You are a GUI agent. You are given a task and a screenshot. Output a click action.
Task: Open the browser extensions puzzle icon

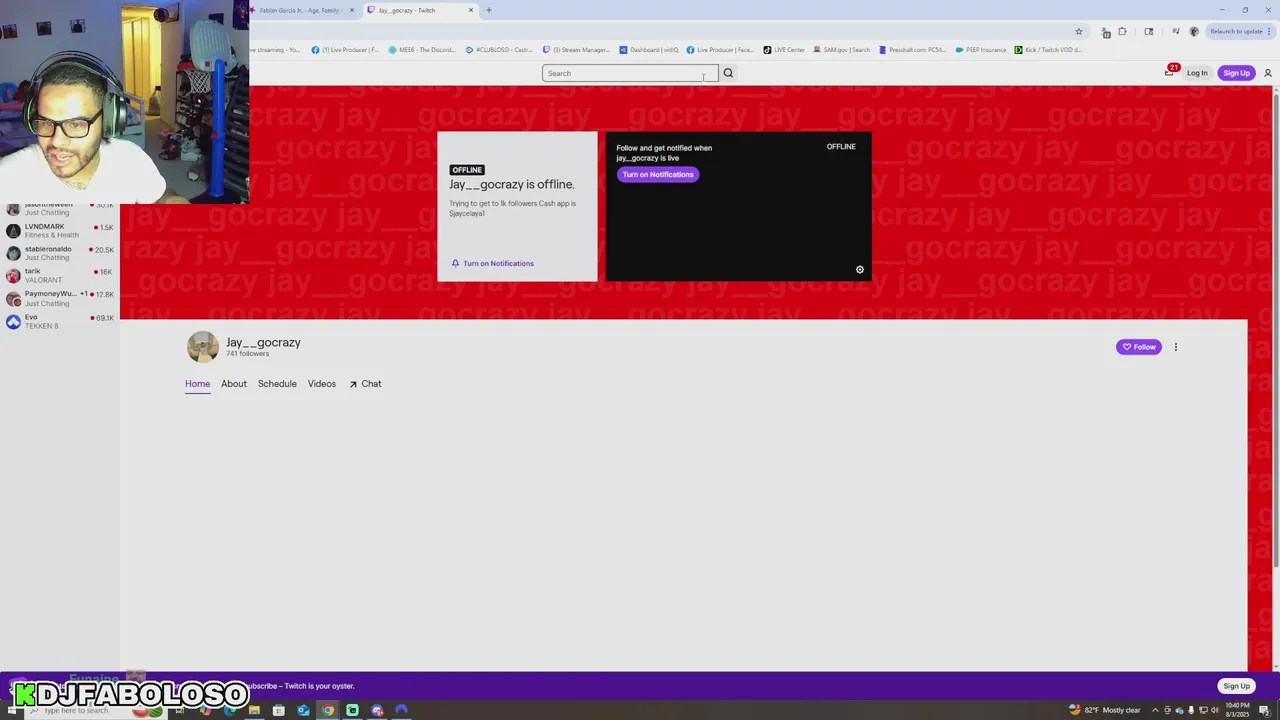[1122, 31]
